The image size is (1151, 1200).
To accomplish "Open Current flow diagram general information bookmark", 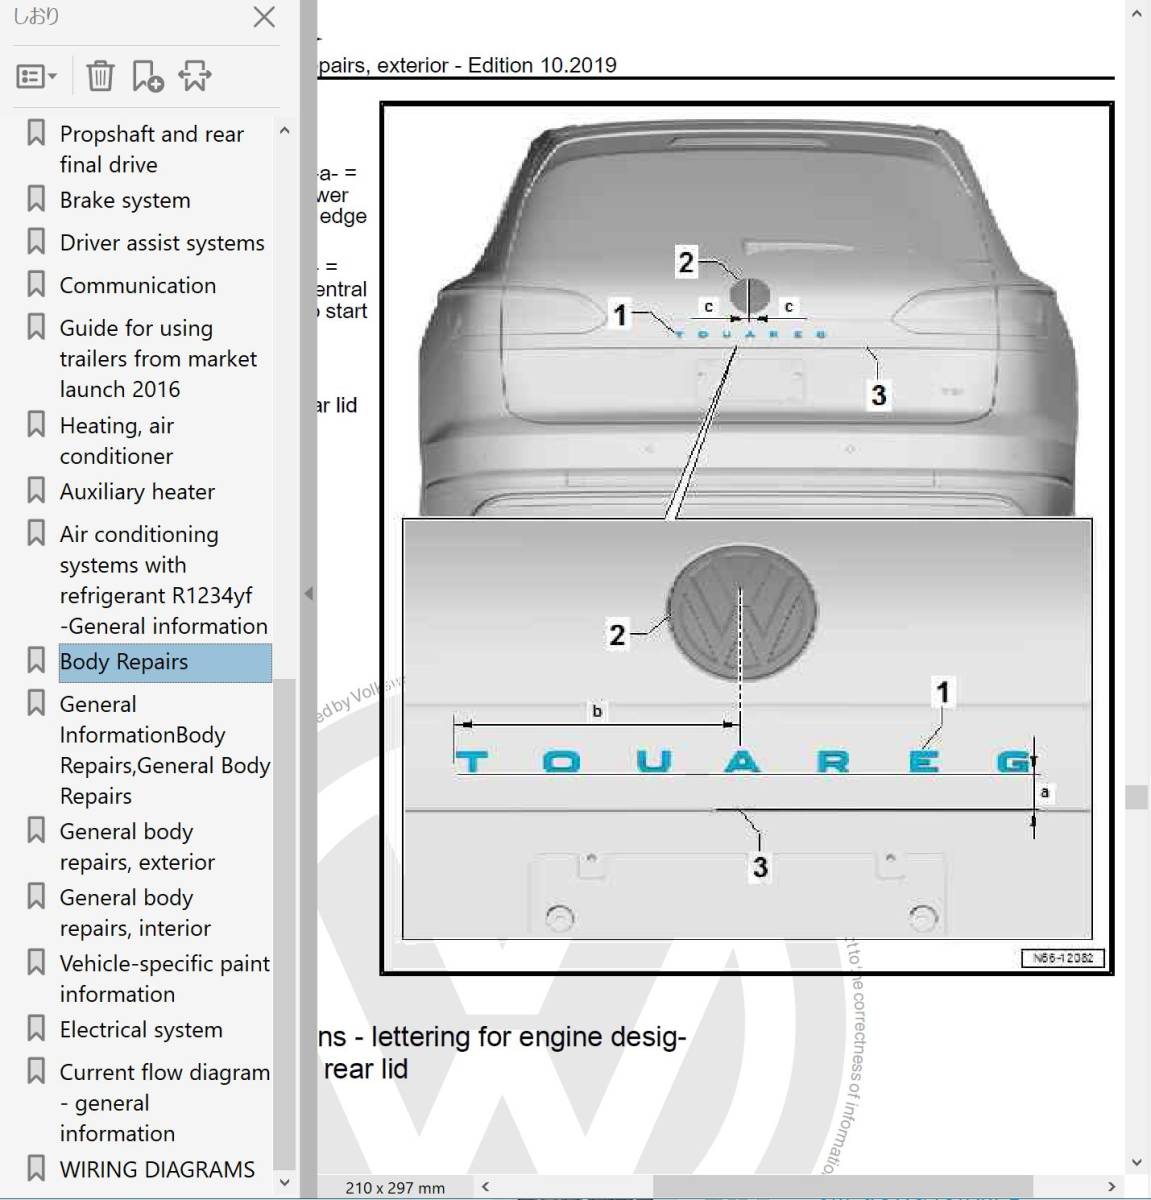I will pyautogui.click(x=165, y=1102).
